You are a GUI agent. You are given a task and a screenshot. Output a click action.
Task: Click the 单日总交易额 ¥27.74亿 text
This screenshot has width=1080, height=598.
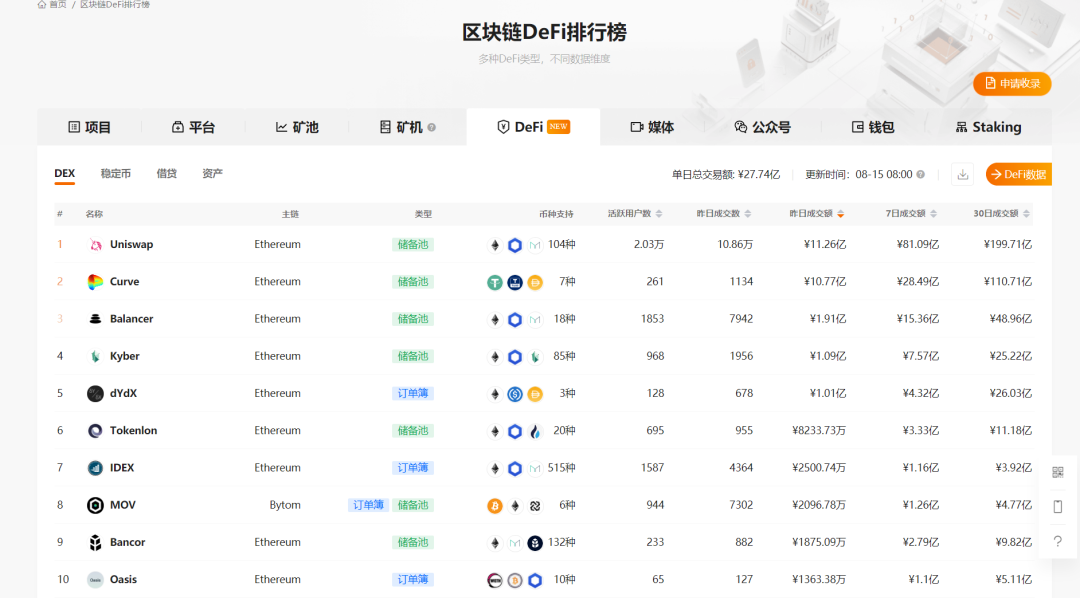point(726,174)
